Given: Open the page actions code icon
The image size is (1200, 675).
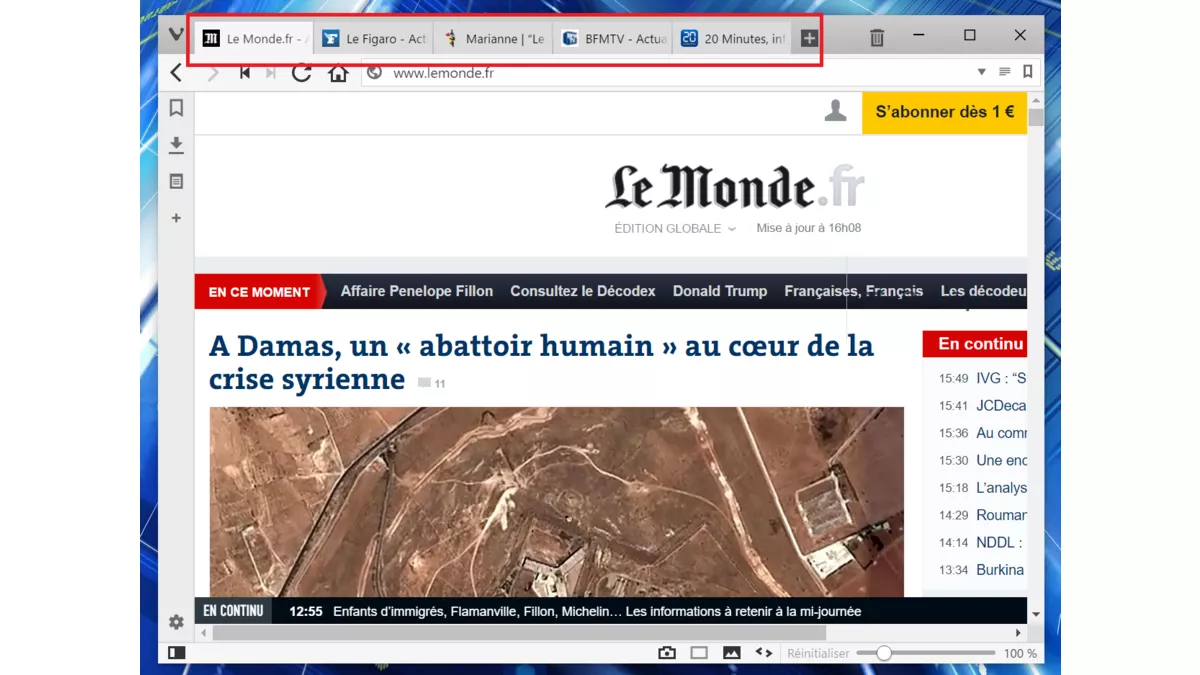Looking at the screenshot, I should 764,652.
